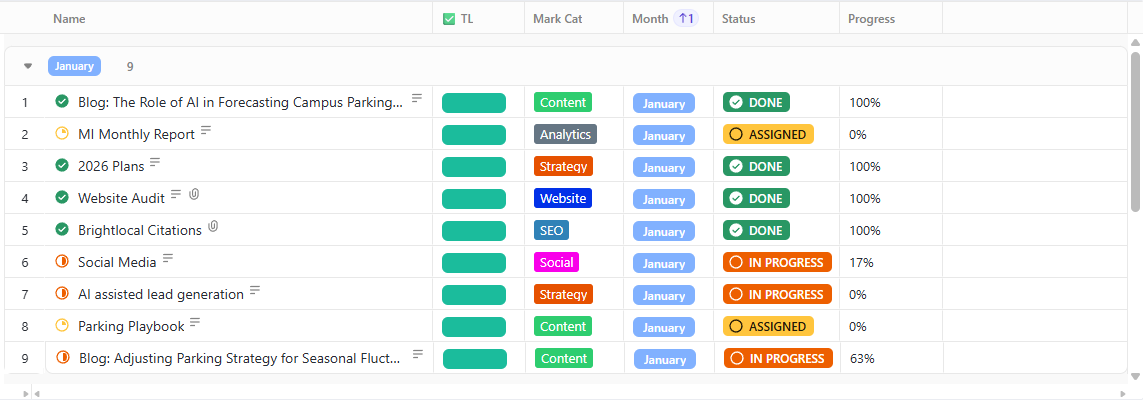This screenshot has width=1143, height=402.
Task: Click the sort ascending badge in the Month header
Action: click(686, 18)
